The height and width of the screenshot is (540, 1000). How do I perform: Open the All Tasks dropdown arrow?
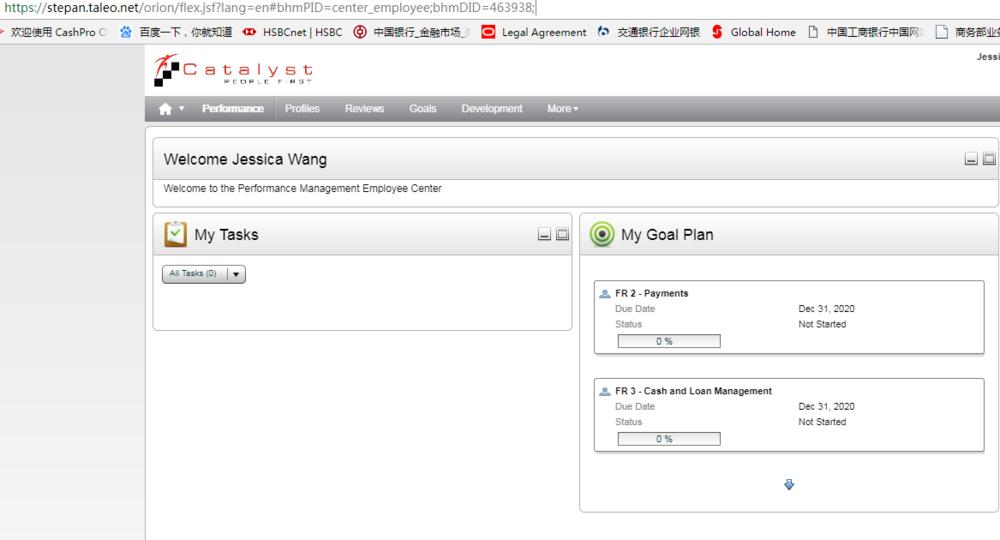pos(236,274)
